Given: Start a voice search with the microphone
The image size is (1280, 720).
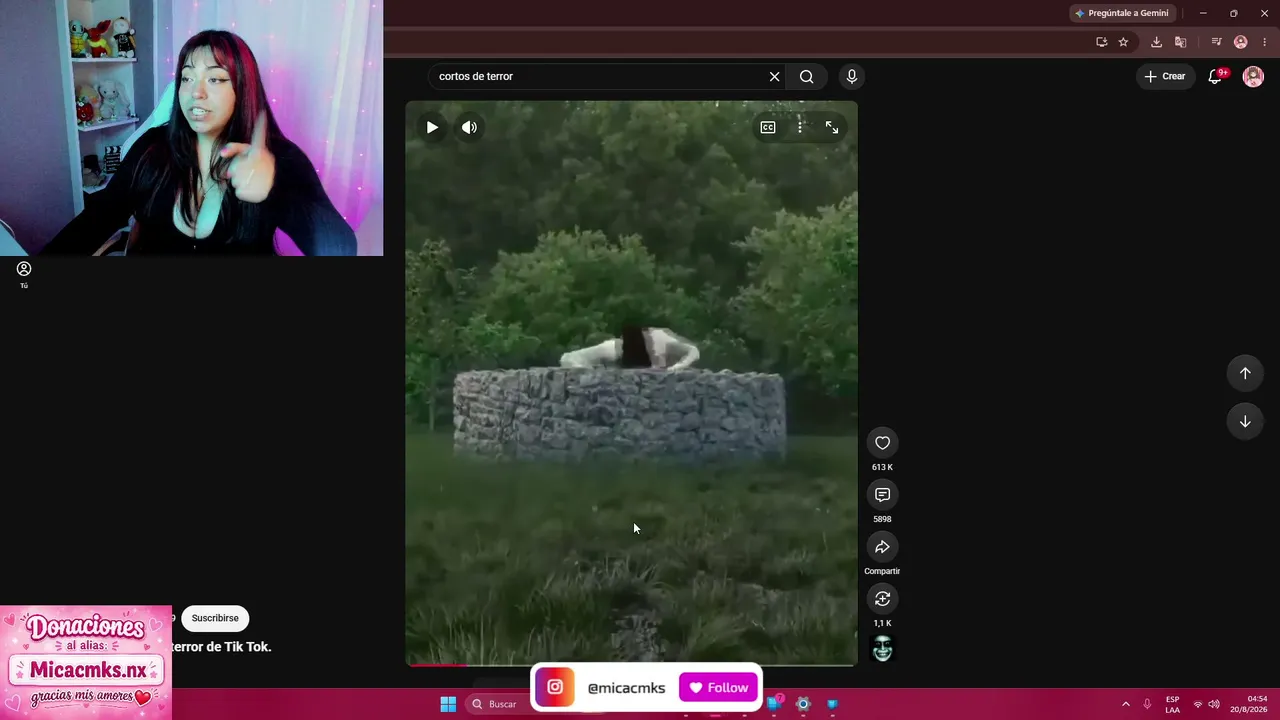Looking at the screenshot, I should tap(852, 76).
